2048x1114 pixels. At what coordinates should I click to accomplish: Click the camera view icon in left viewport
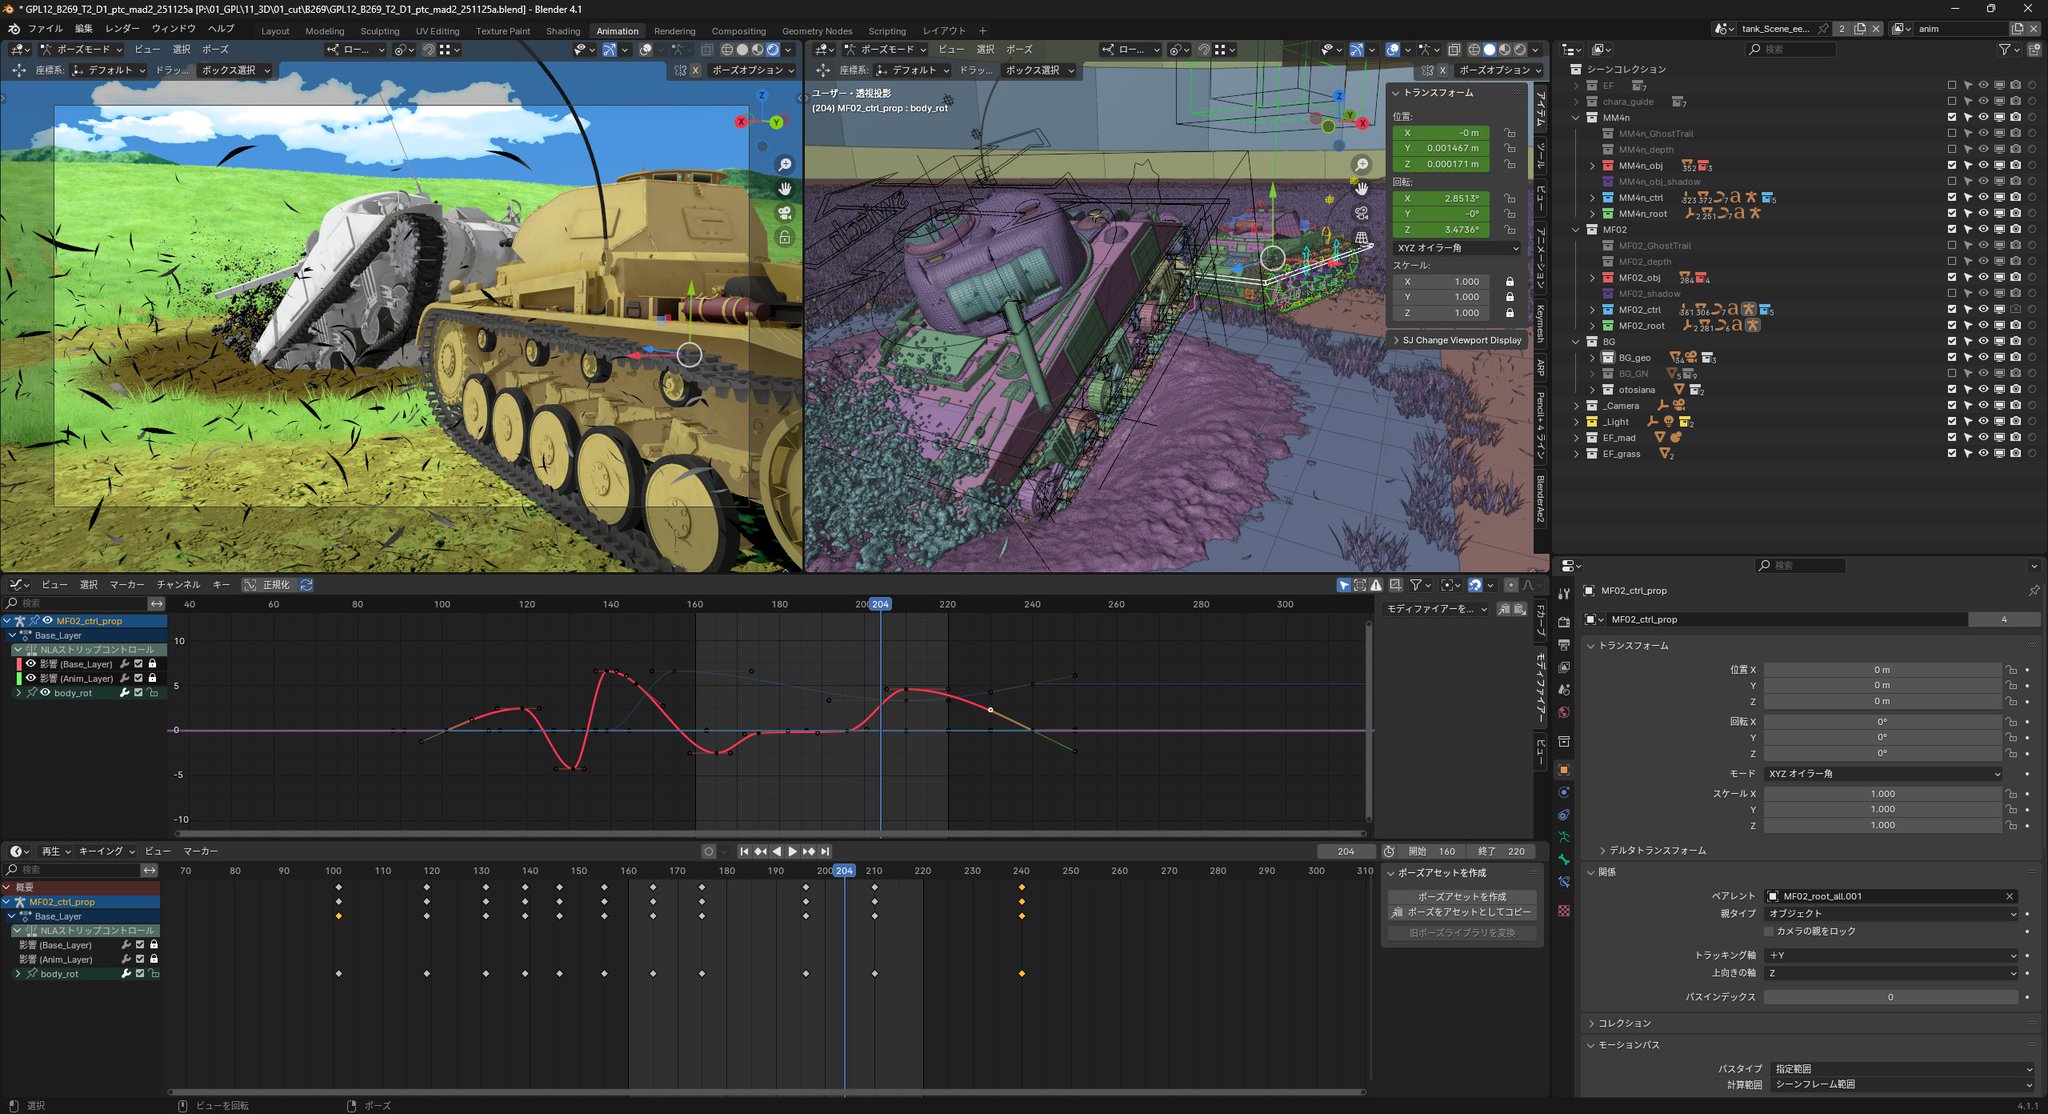coord(785,213)
